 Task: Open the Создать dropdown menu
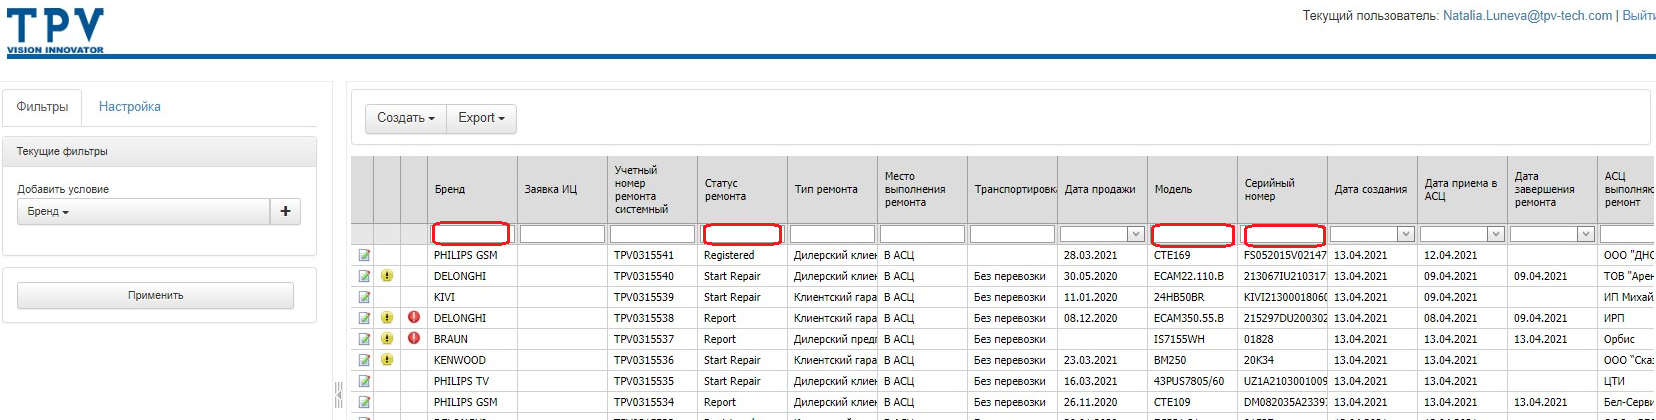point(406,118)
